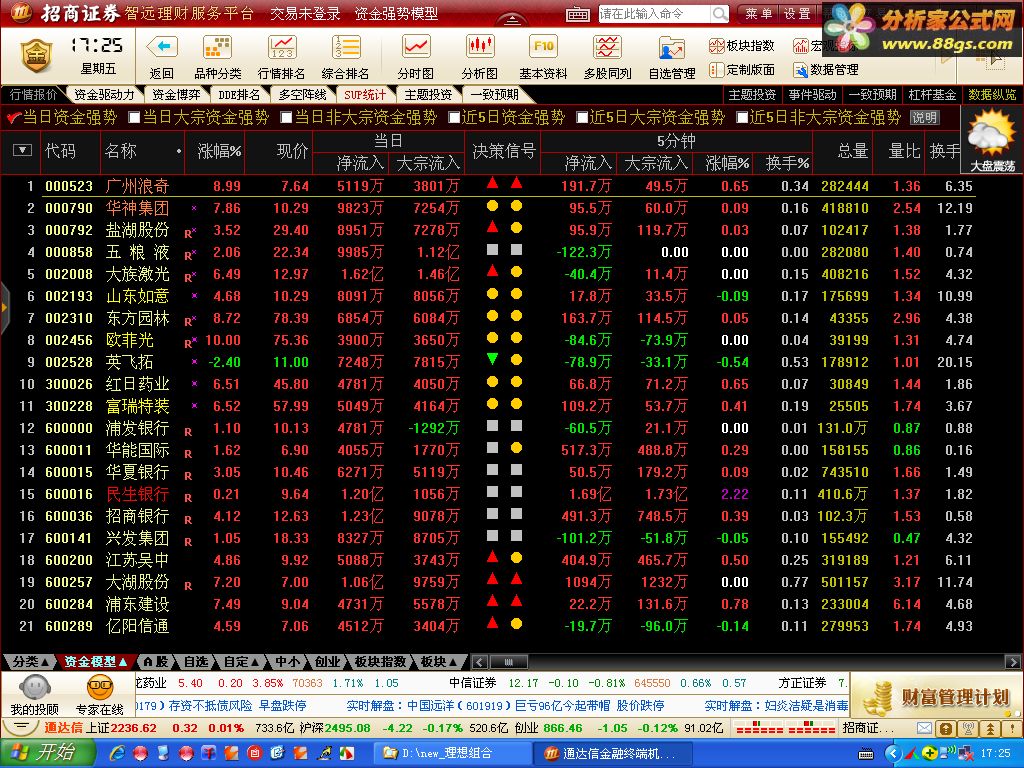
Task: Open the 设置 settings button
Action: [797, 14]
